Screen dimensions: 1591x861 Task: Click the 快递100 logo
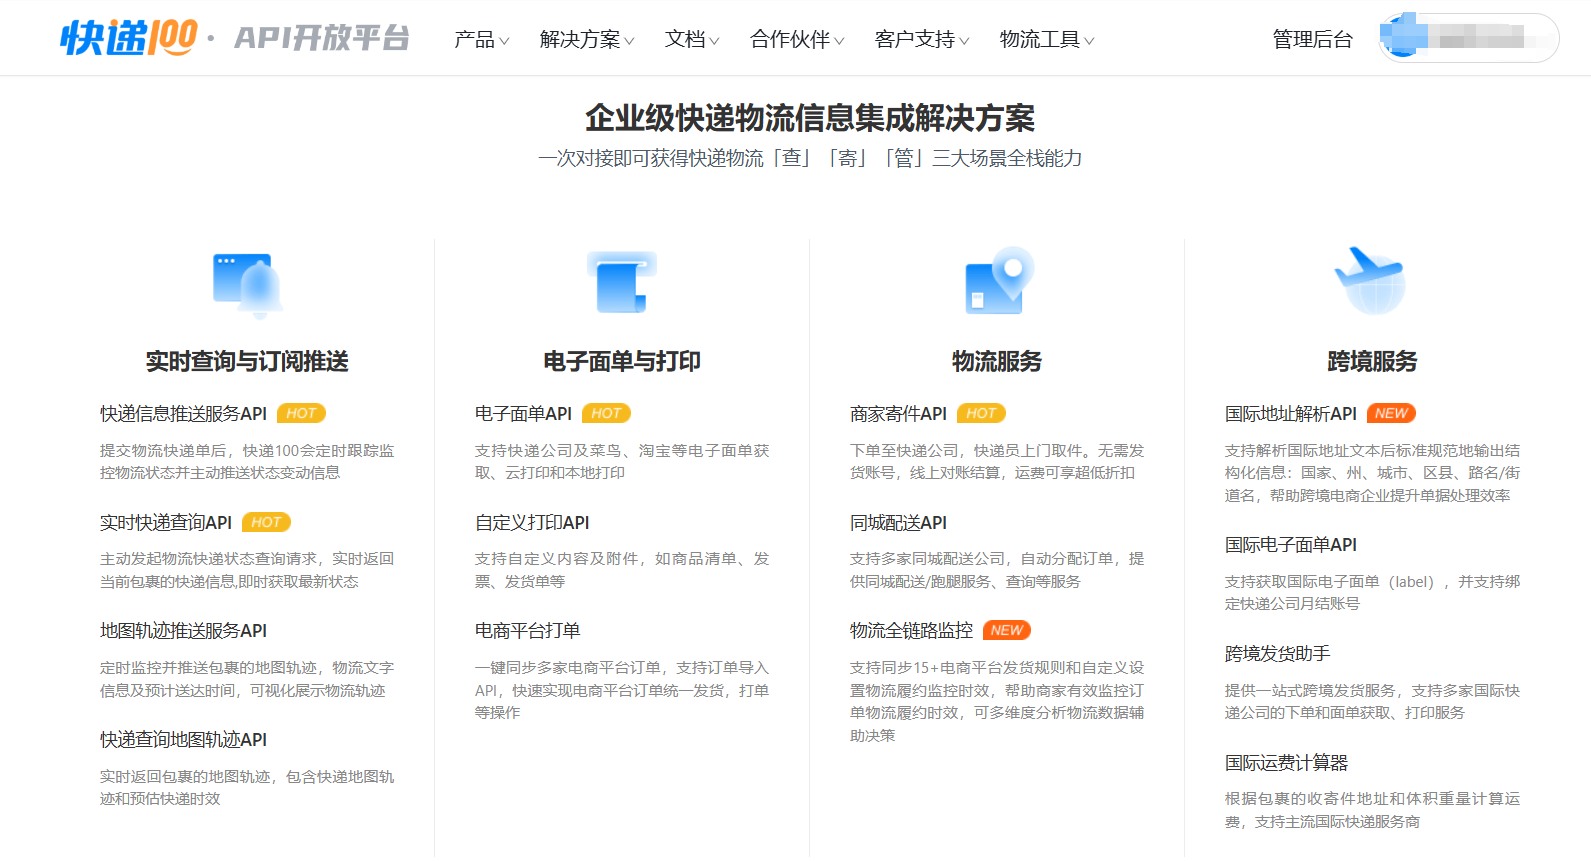point(129,38)
